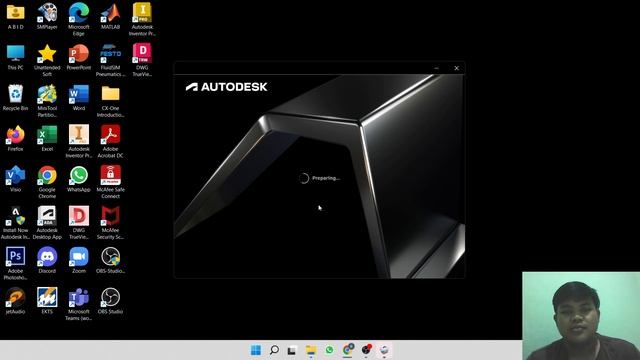This screenshot has height=360, width=640.
Task: Minimize the Autodesk installer window
Action: click(x=436, y=68)
